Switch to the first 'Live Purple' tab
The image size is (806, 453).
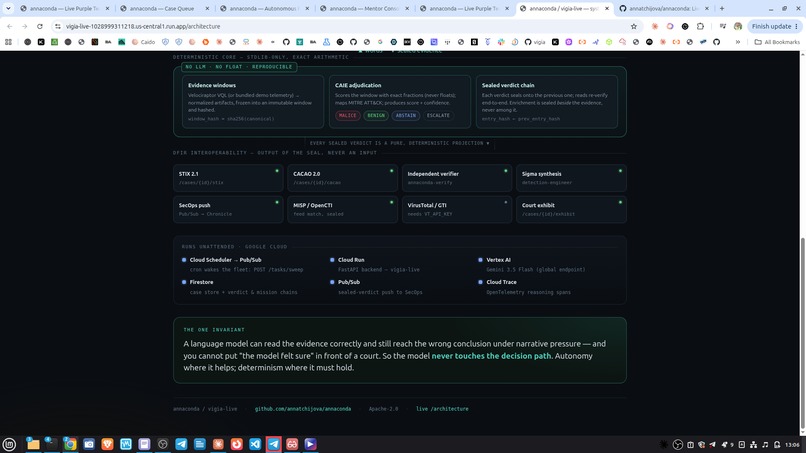(65, 8)
